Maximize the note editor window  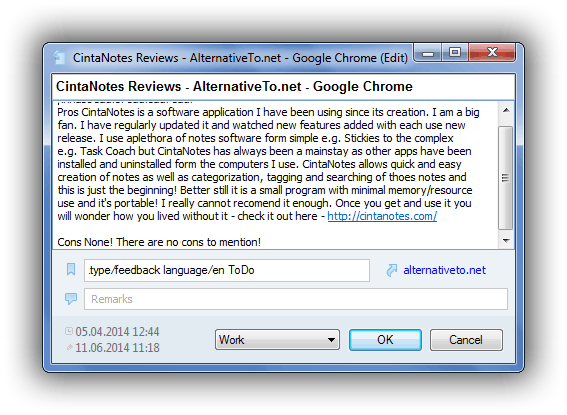pyautogui.click(x=455, y=52)
